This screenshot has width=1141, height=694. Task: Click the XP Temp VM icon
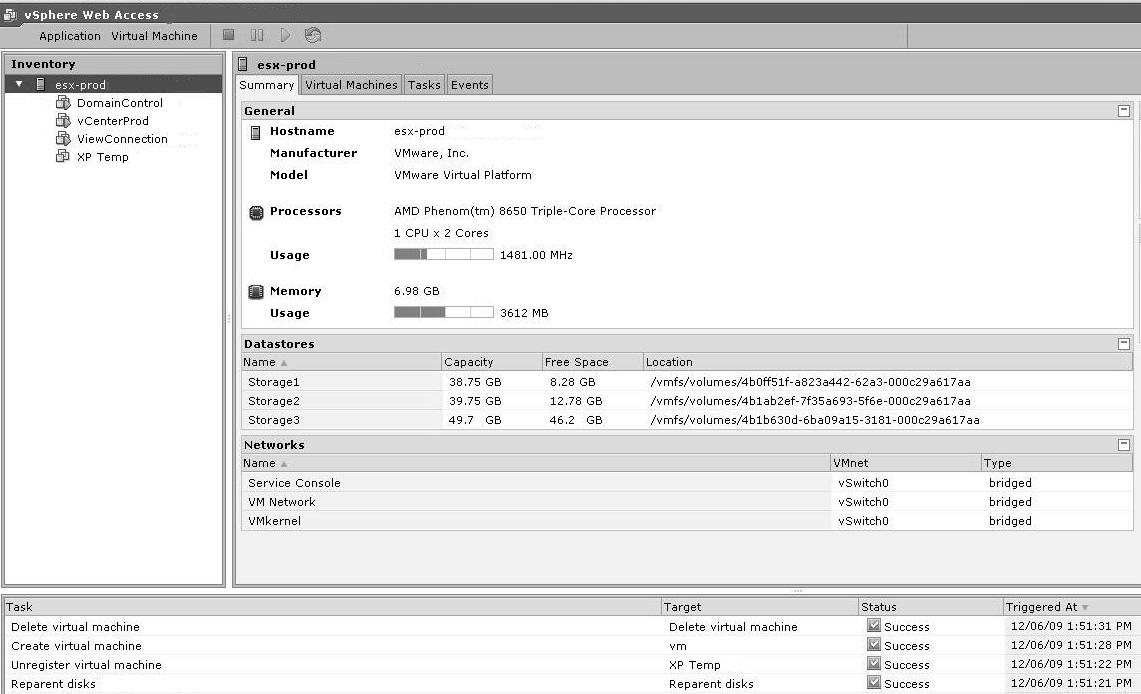point(63,156)
